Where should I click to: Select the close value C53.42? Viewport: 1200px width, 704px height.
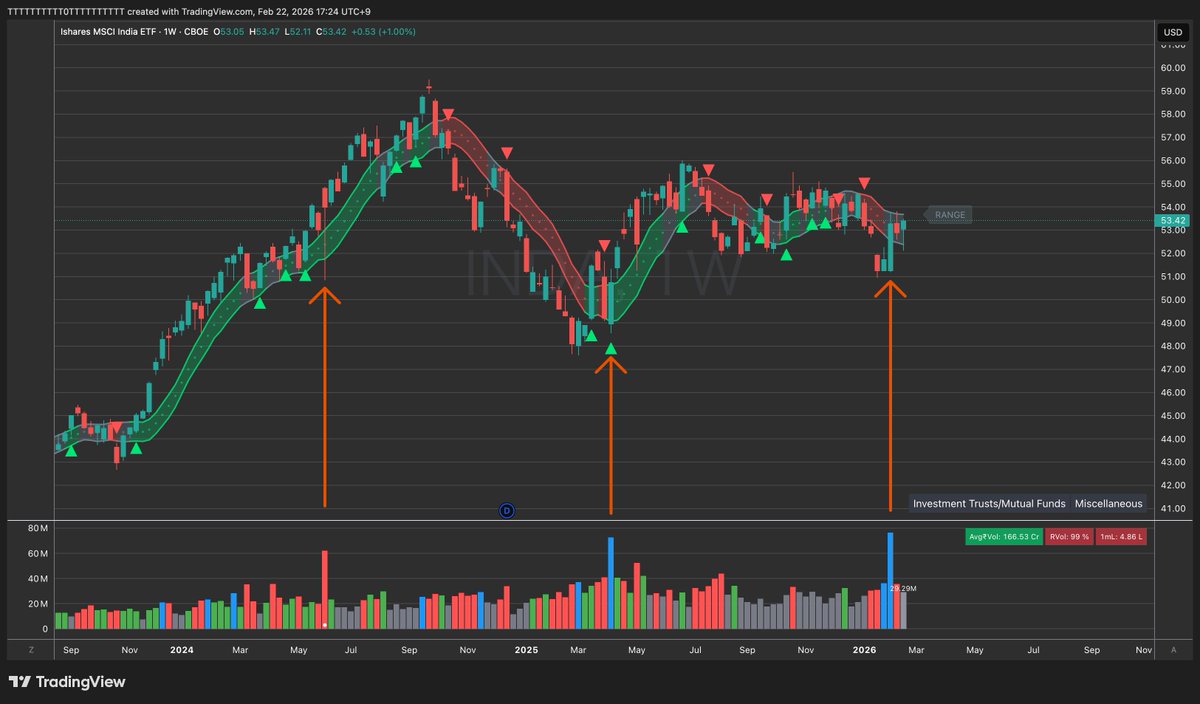pyautogui.click(x=333, y=32)
